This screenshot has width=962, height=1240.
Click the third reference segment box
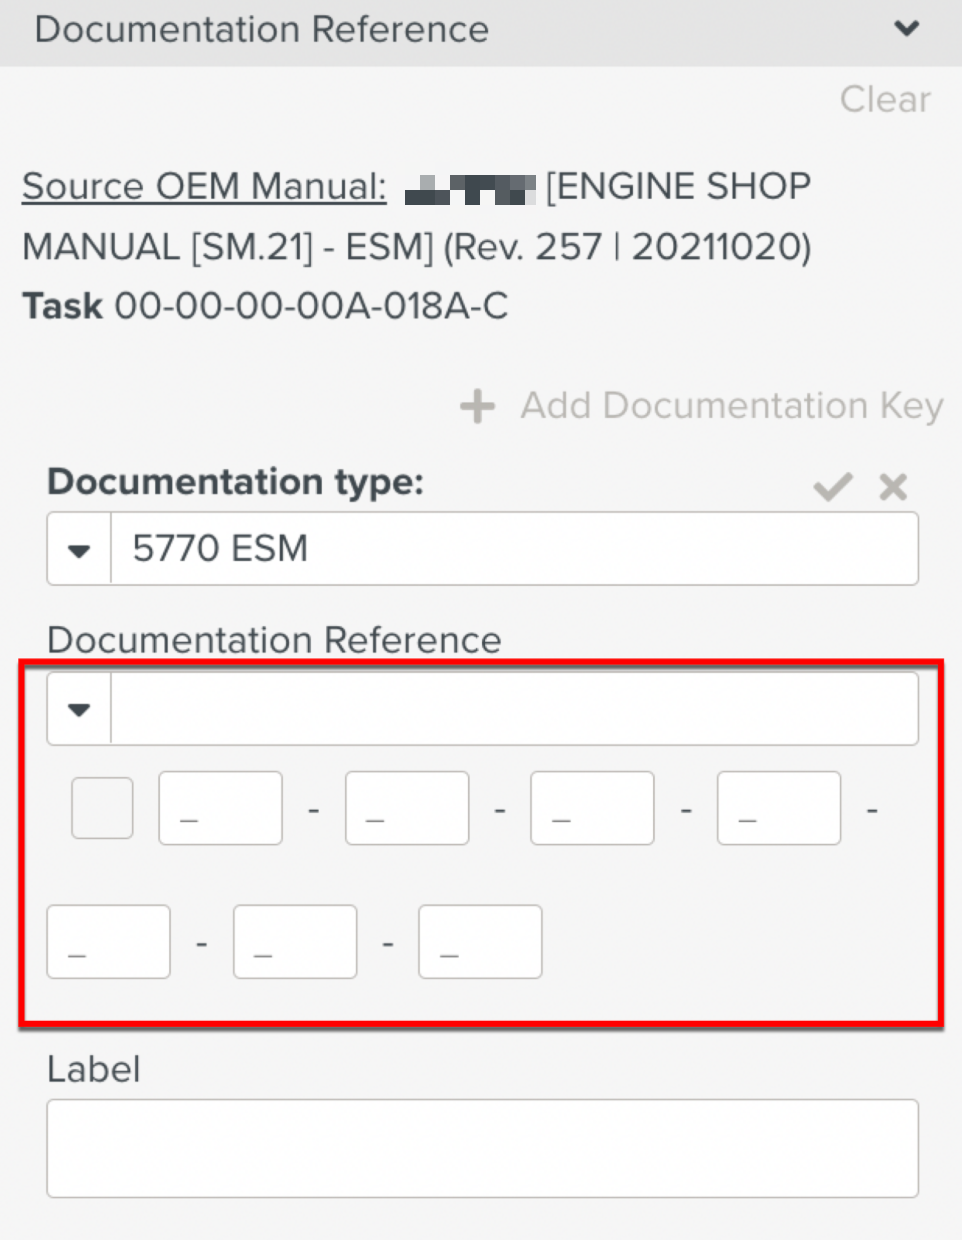click(592, 808)
